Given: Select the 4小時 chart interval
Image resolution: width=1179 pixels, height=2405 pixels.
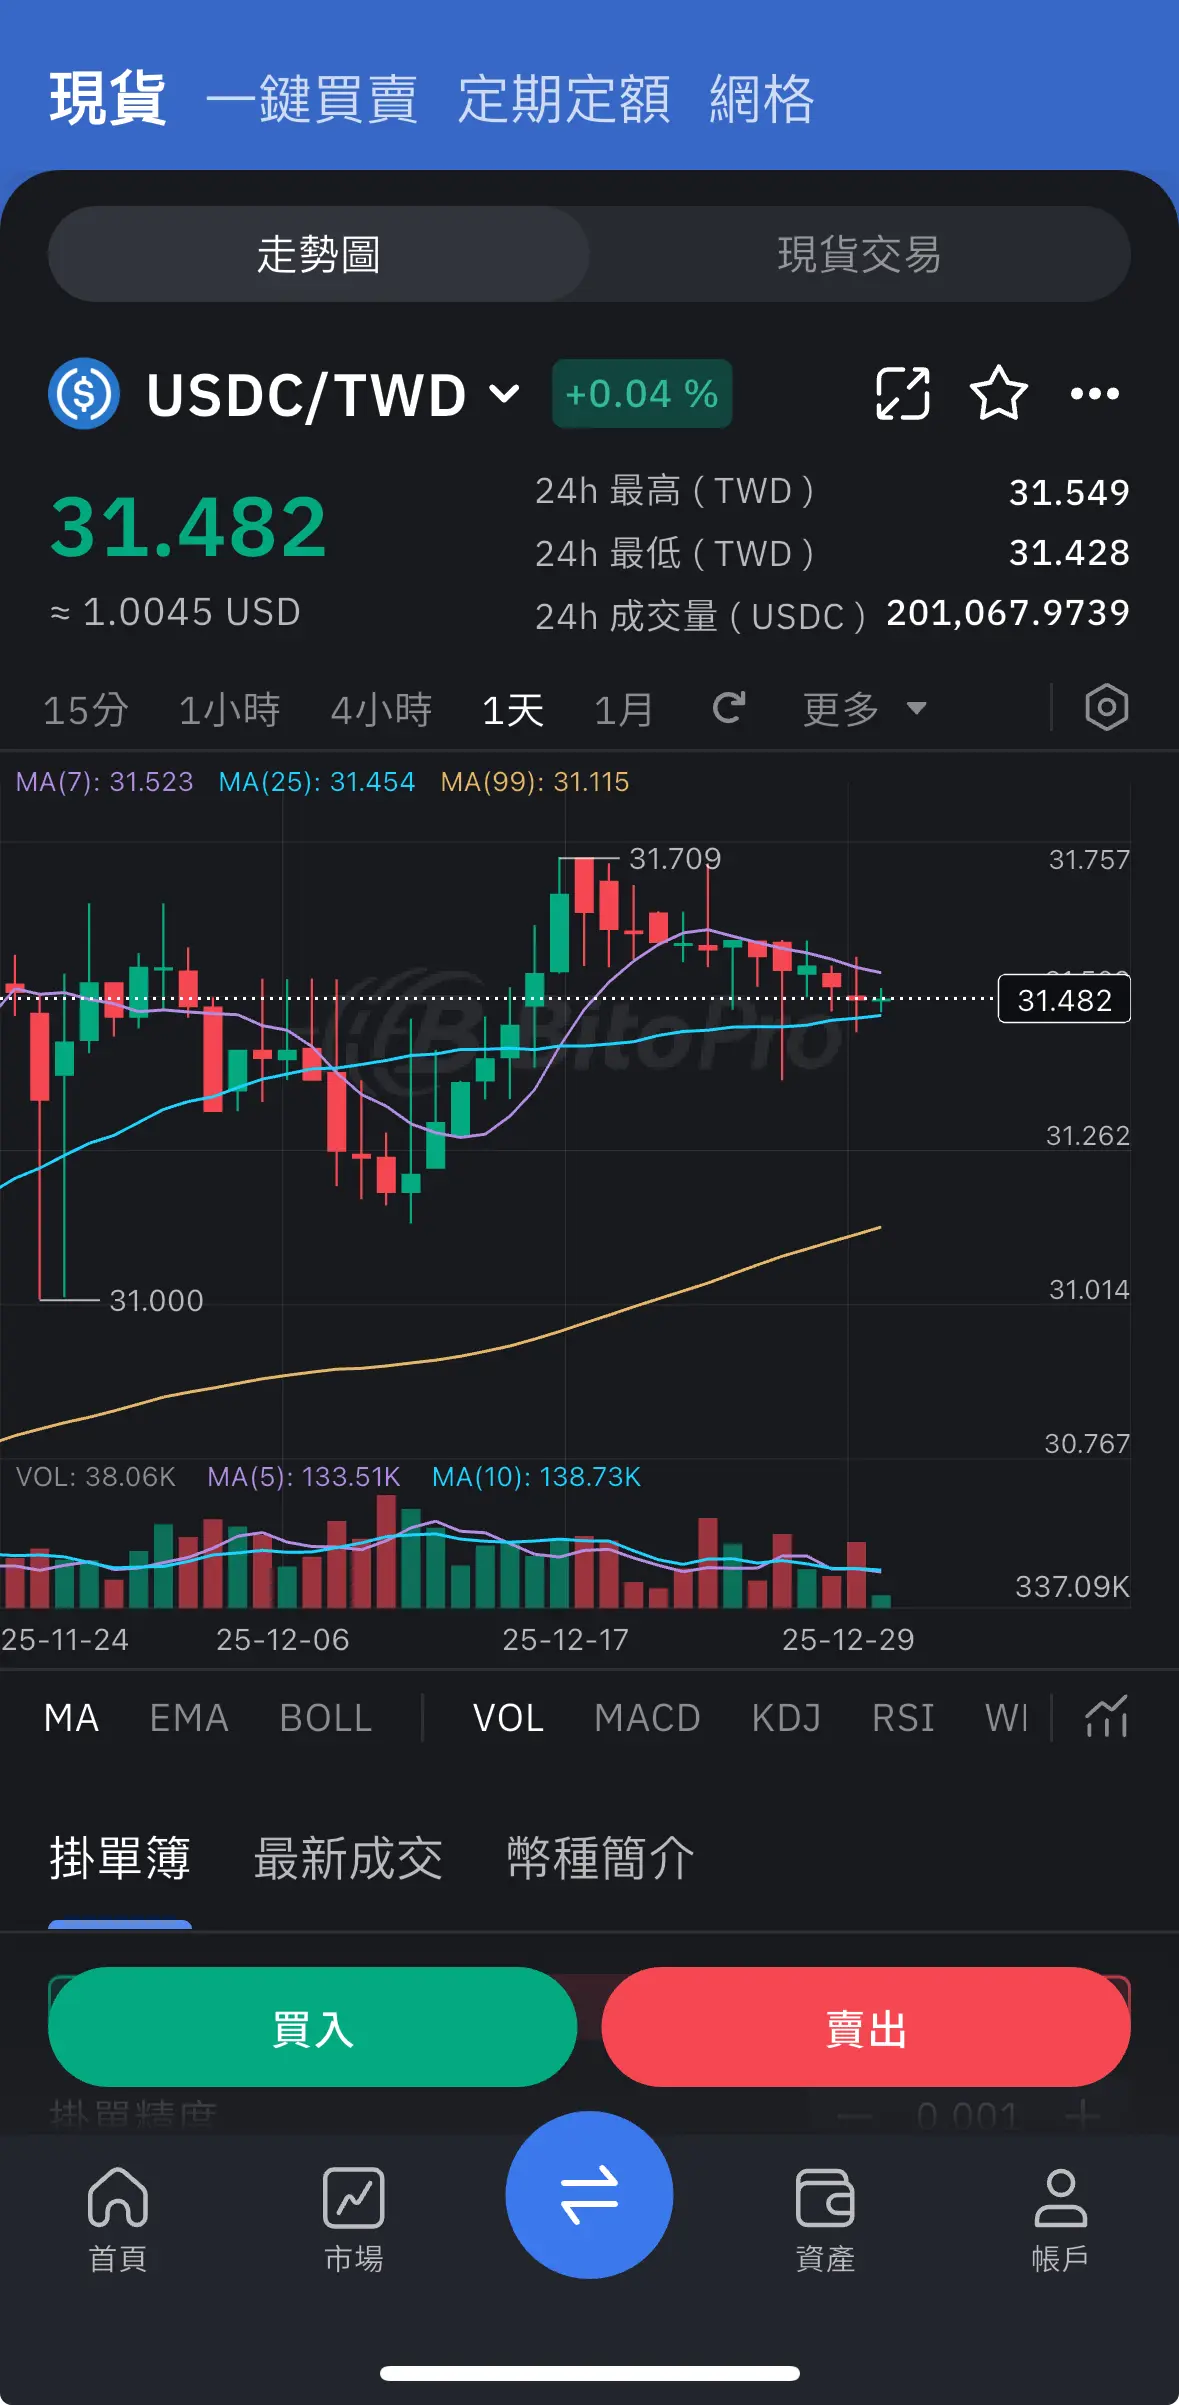Looking at the screenshot, I should [x=381, y=710].
